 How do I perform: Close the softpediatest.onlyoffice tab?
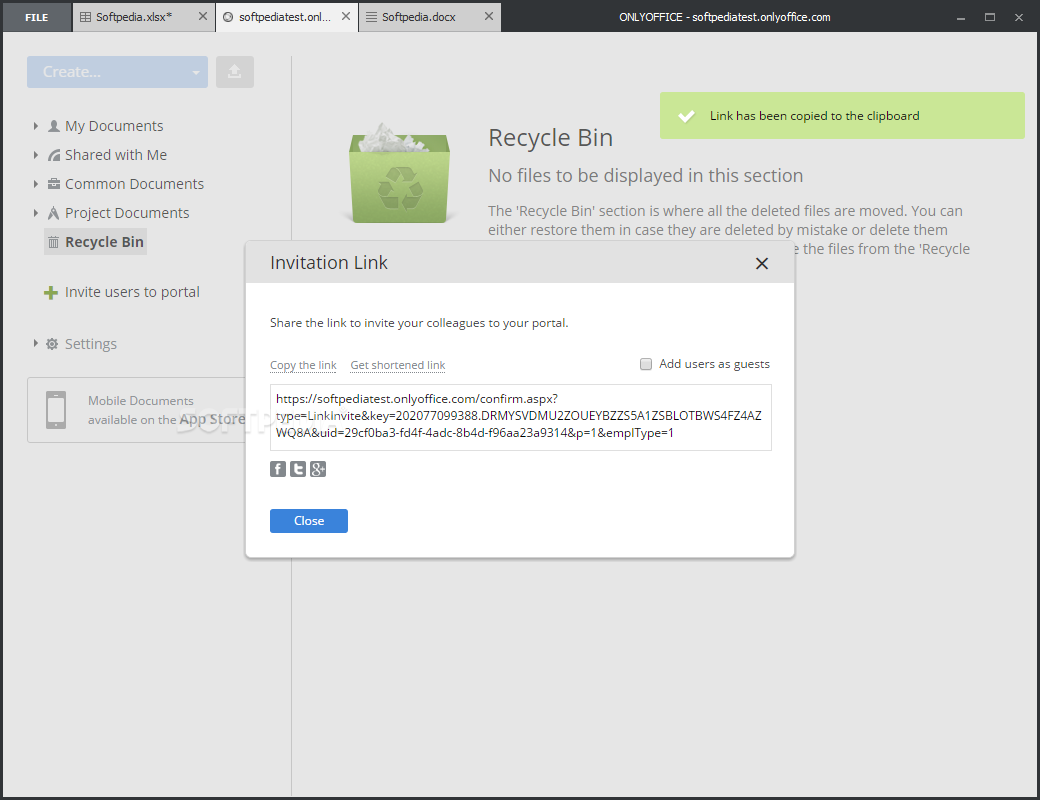click(346, 17)
